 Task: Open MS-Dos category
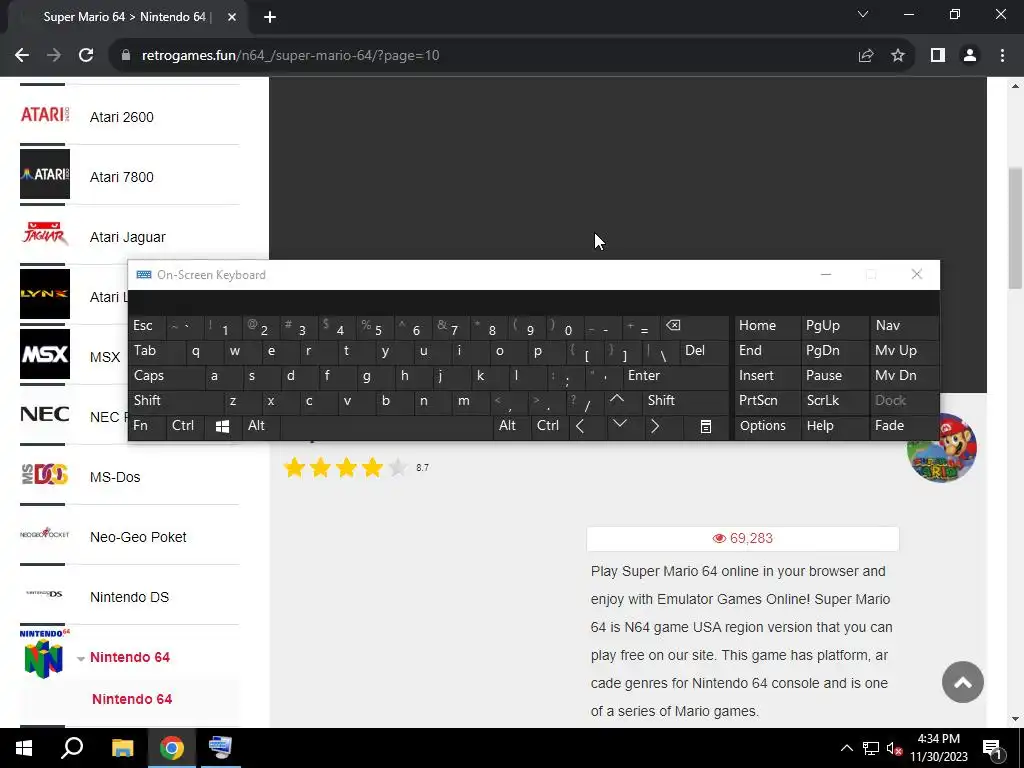(x=115, y=477)
